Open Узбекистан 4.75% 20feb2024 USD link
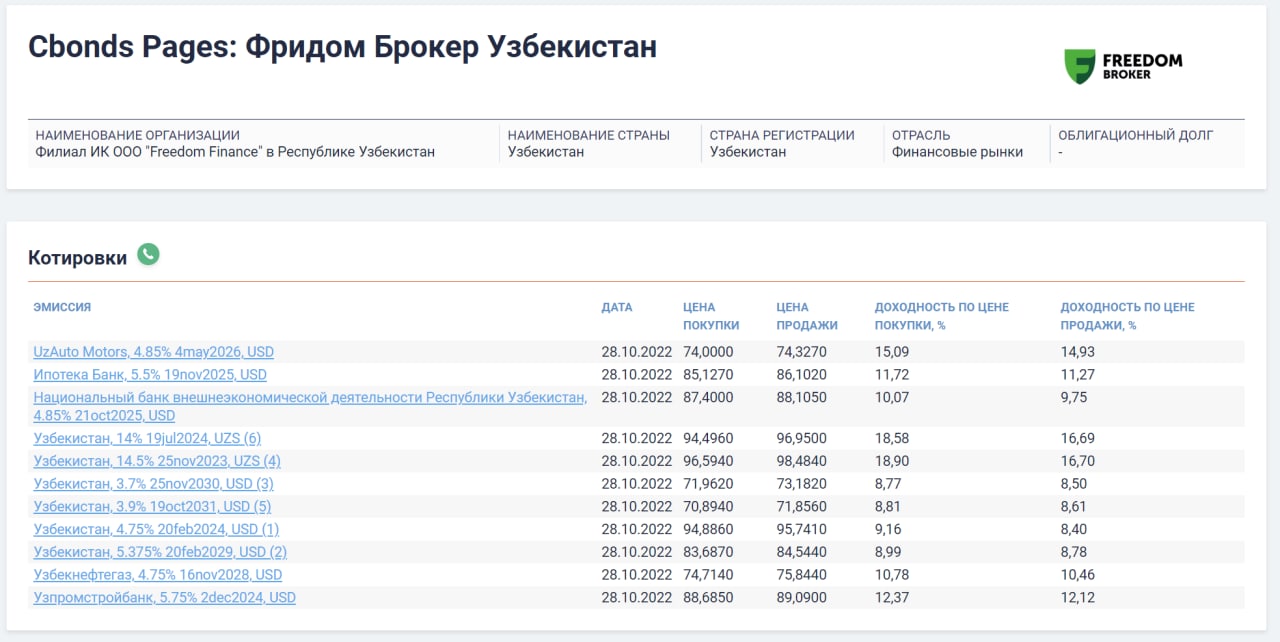 (156, 529)
